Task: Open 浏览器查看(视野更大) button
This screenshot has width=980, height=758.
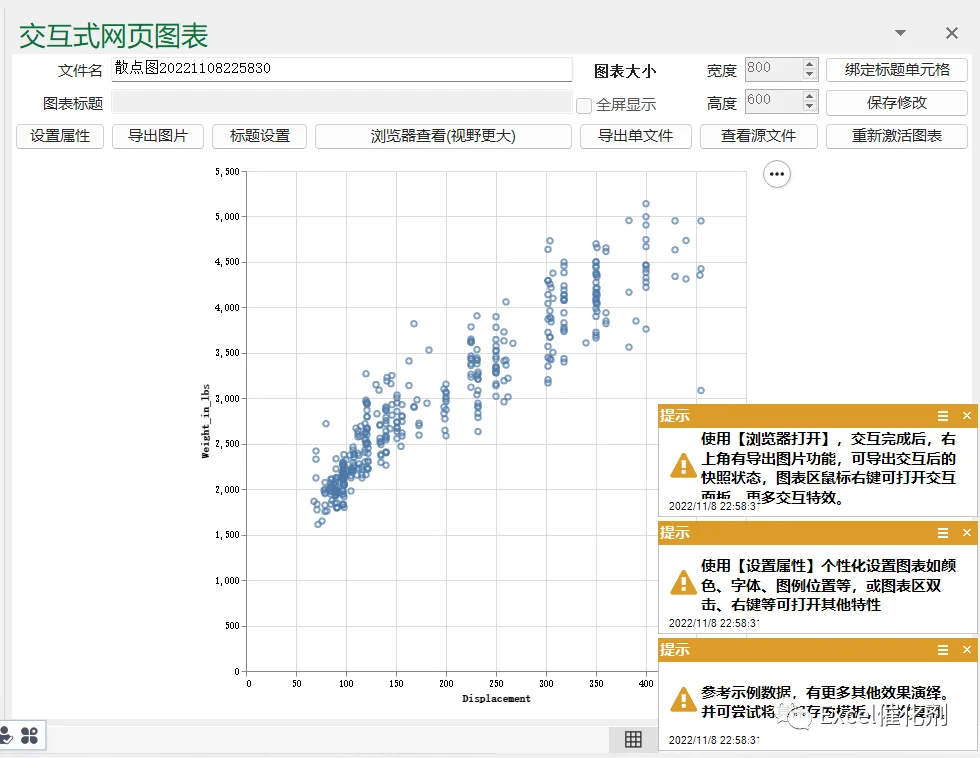Action: pyautogui.click(x=443, y=136)
